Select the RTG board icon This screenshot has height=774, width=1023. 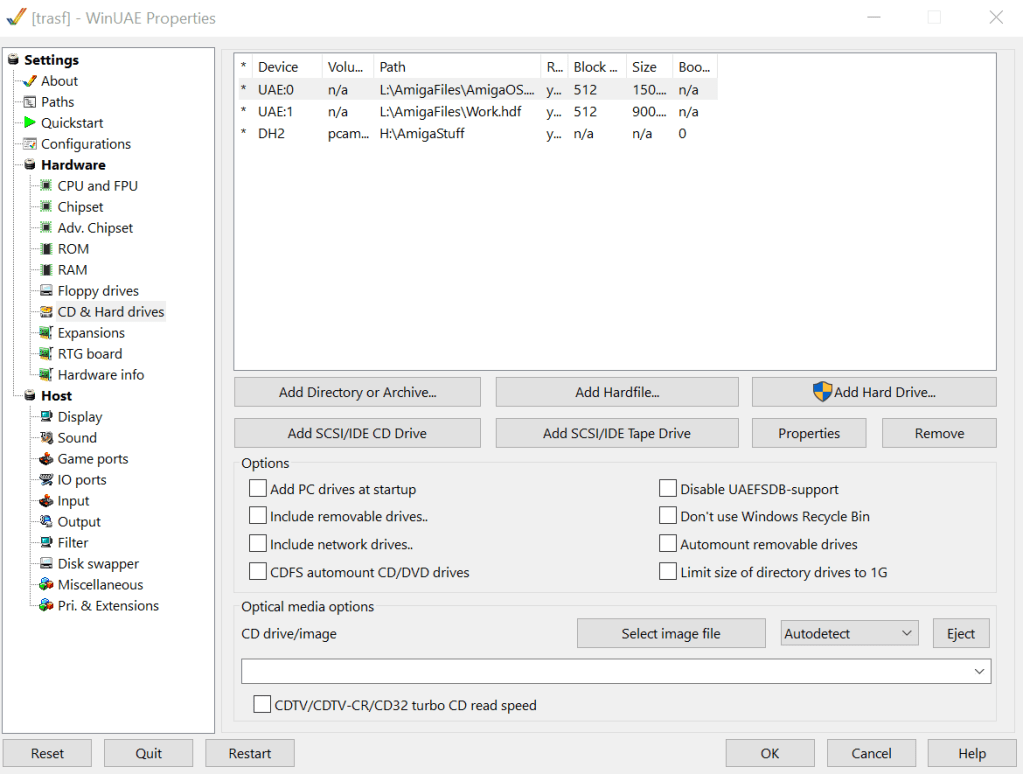click(x=46, y=354)
